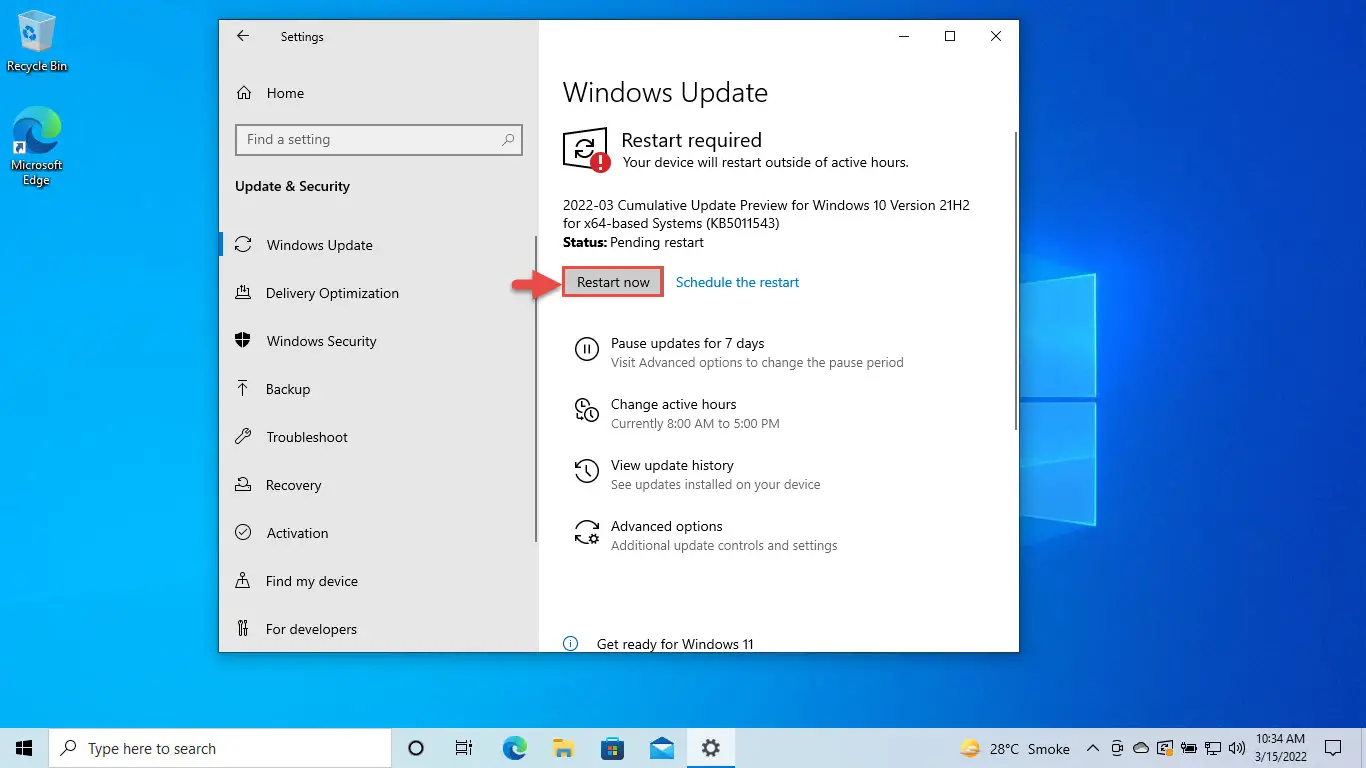Open the Action Center notifications icon
Image resolution: width=1366 pixels, height=768 pixels.
point(1333,748)
